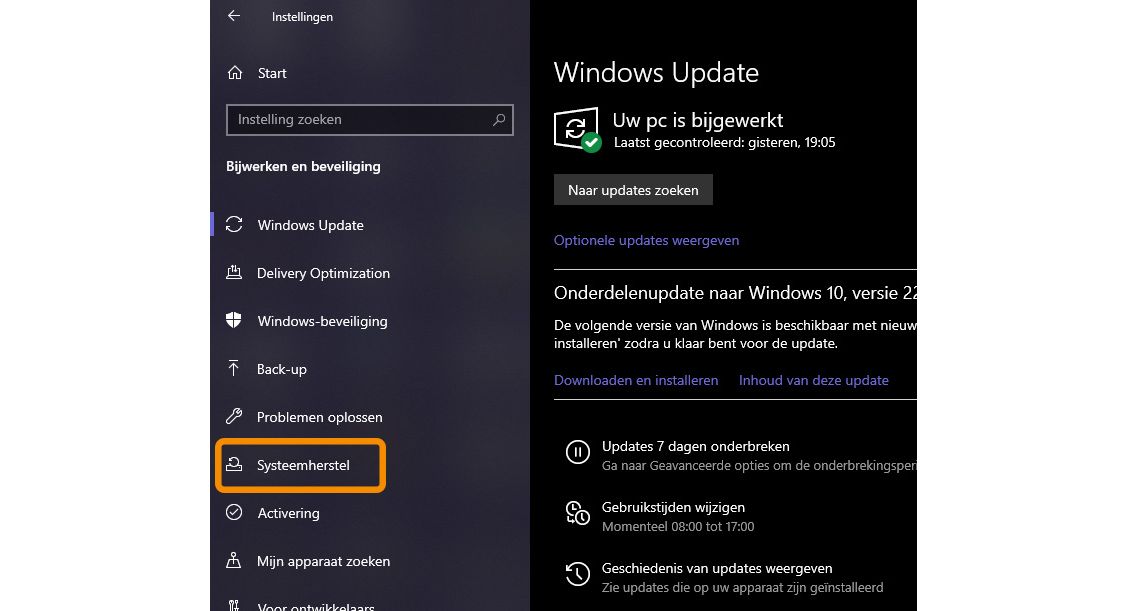Click the Windows Update sync icon in sidebar
The height and width of the screenshot is (611, 1128).
pyautogui.click(x=234, y=225)
